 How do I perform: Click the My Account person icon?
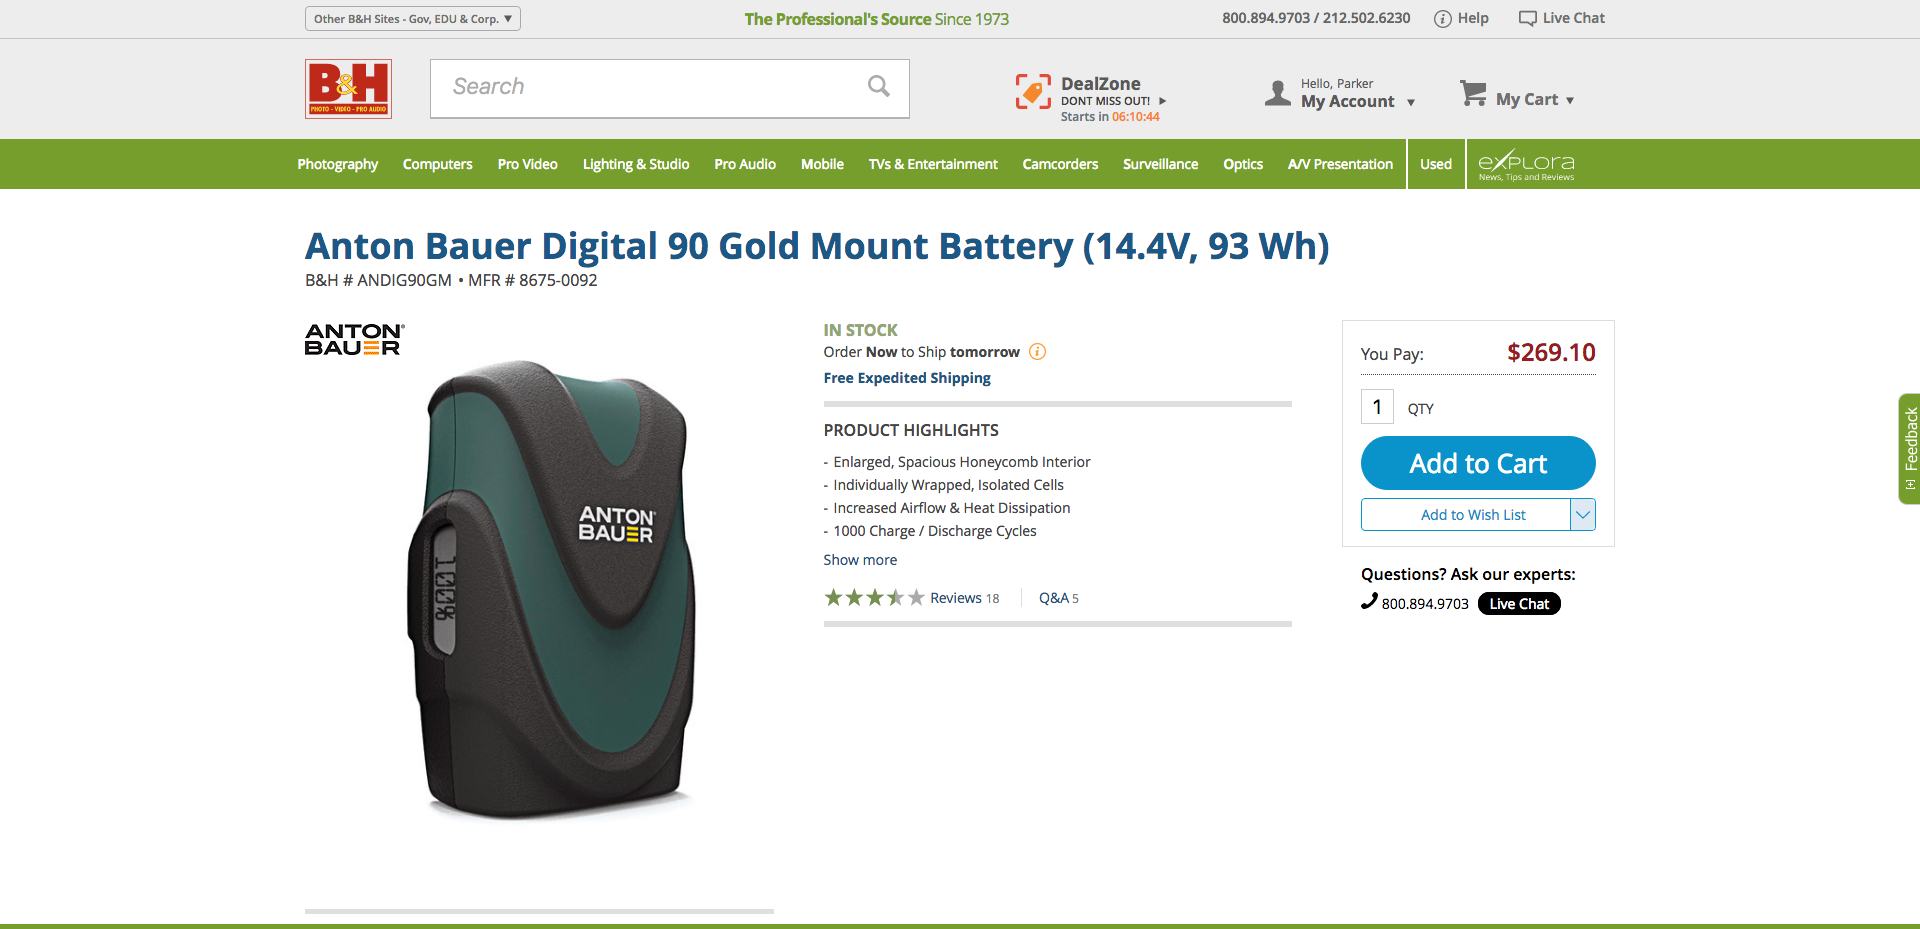coord(1278,93)
